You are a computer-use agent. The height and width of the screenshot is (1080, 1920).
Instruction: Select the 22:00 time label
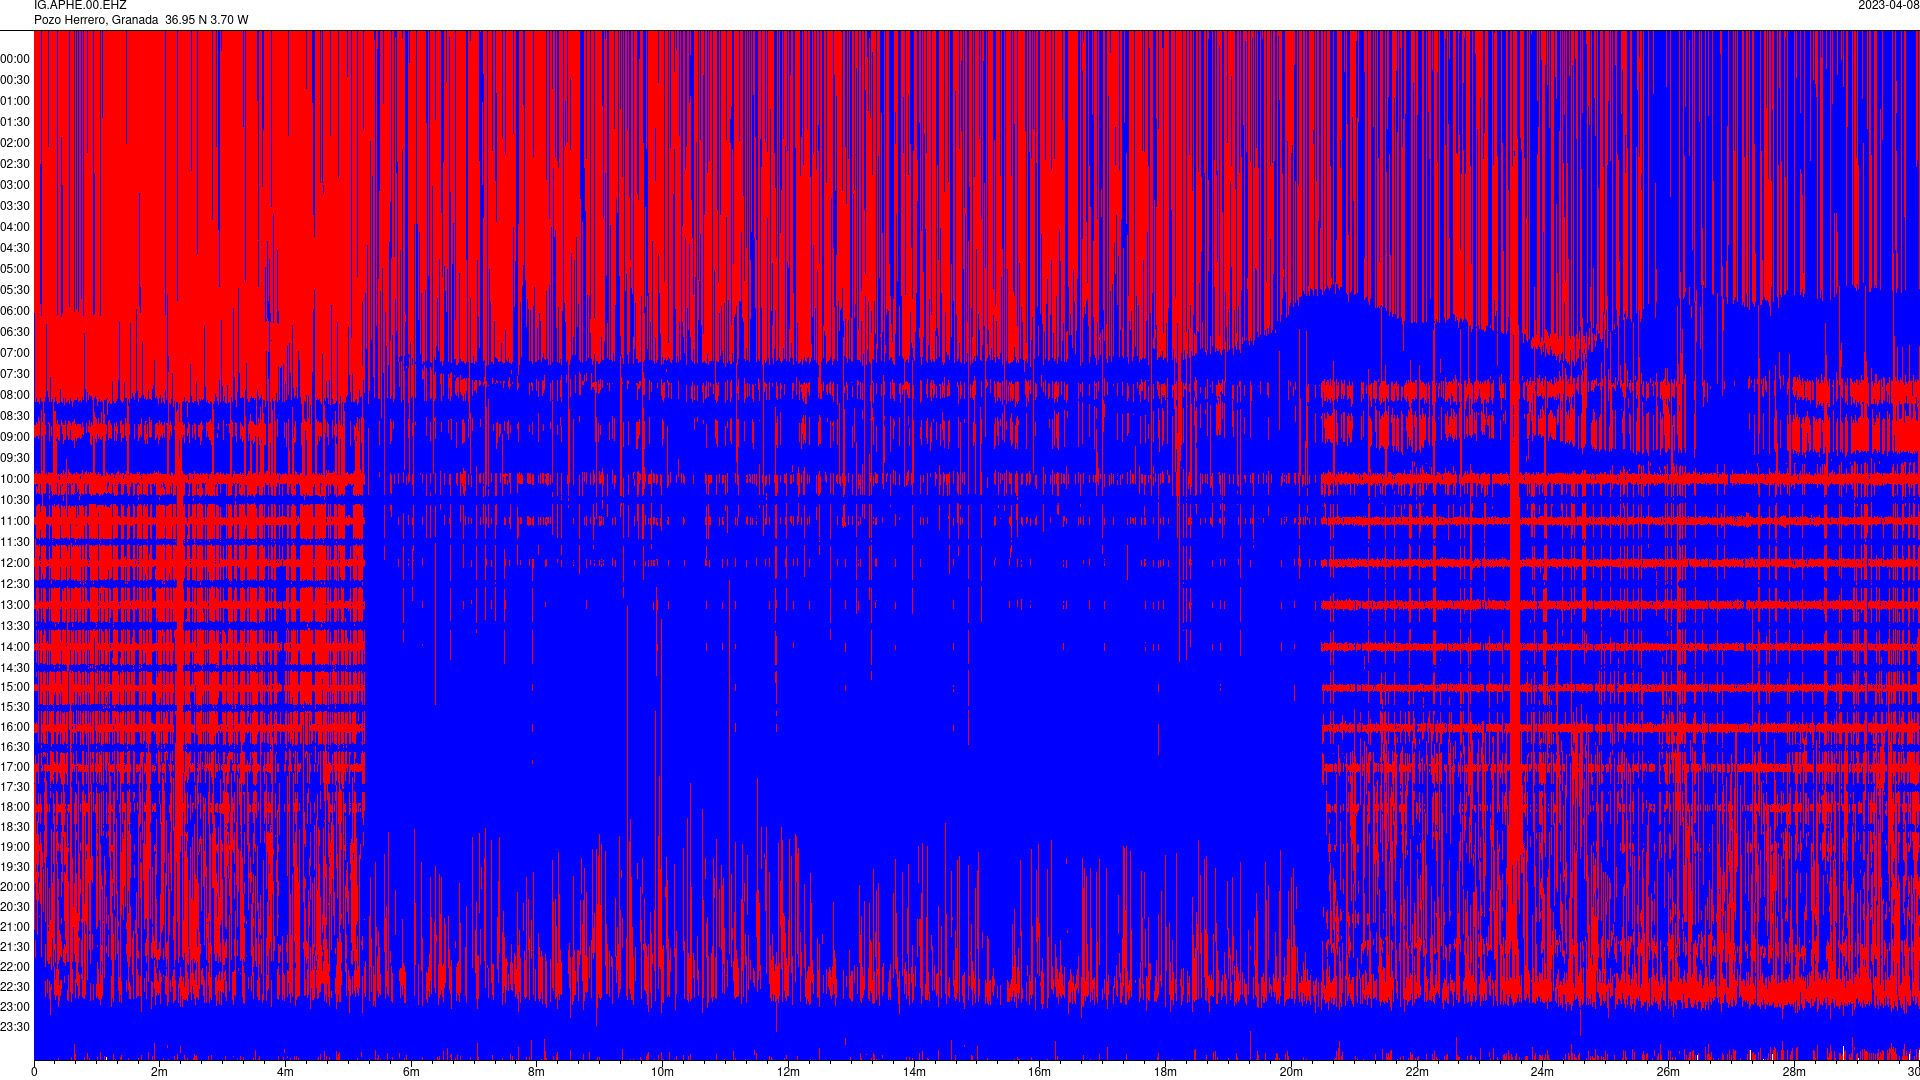coord(15,967)
